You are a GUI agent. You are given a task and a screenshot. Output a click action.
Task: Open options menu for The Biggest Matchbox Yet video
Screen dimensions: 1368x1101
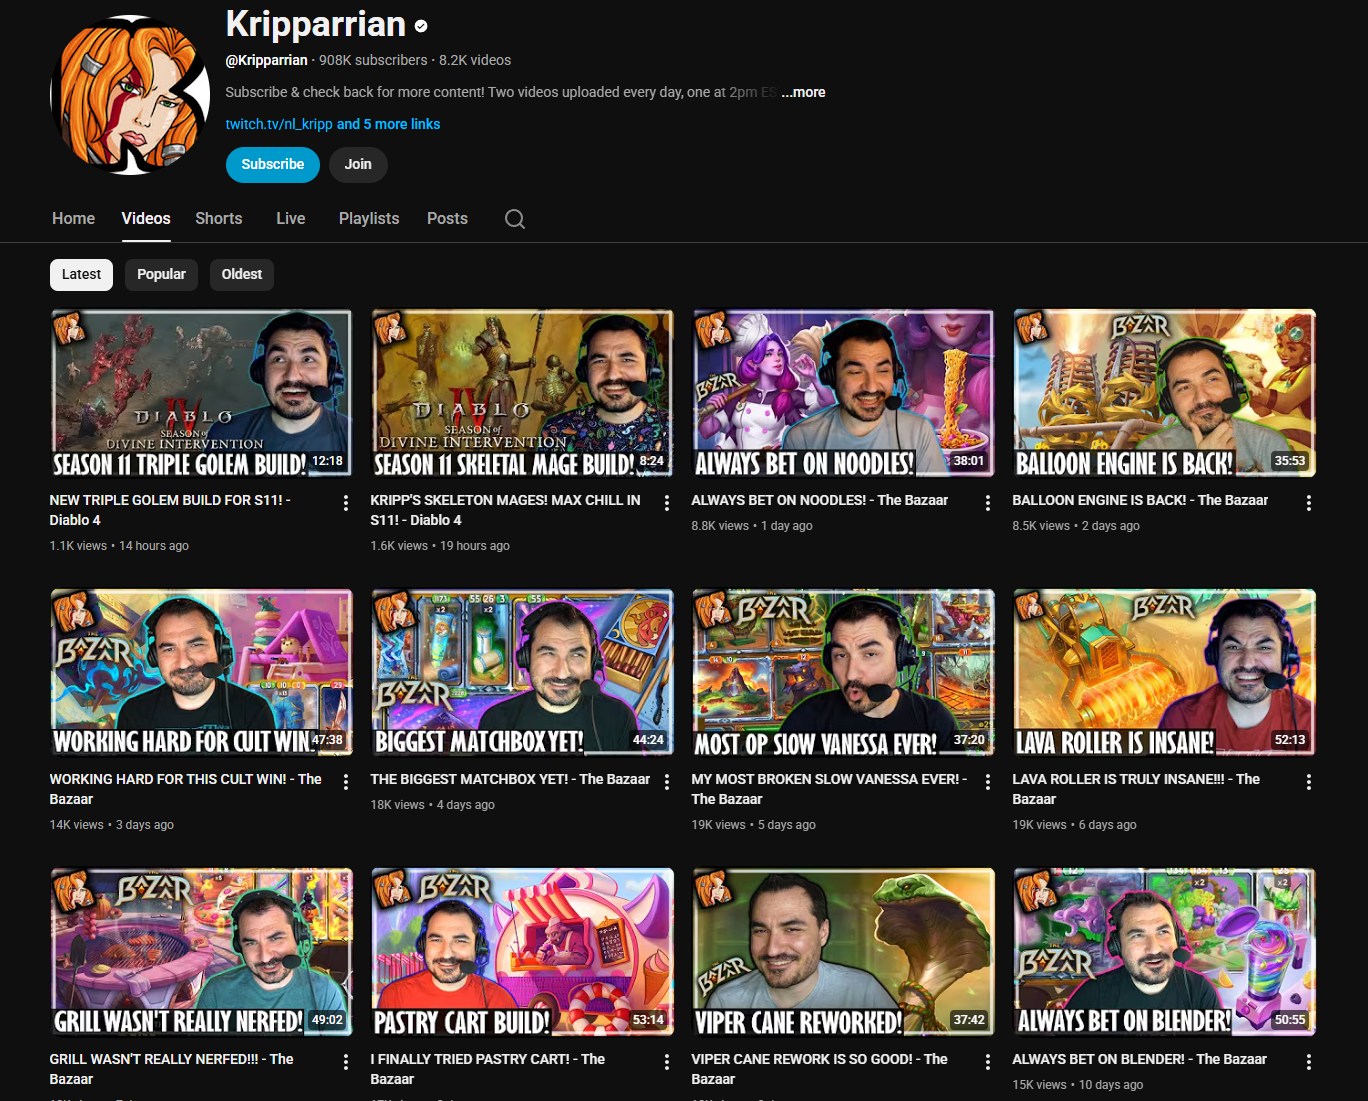(667, 782)
